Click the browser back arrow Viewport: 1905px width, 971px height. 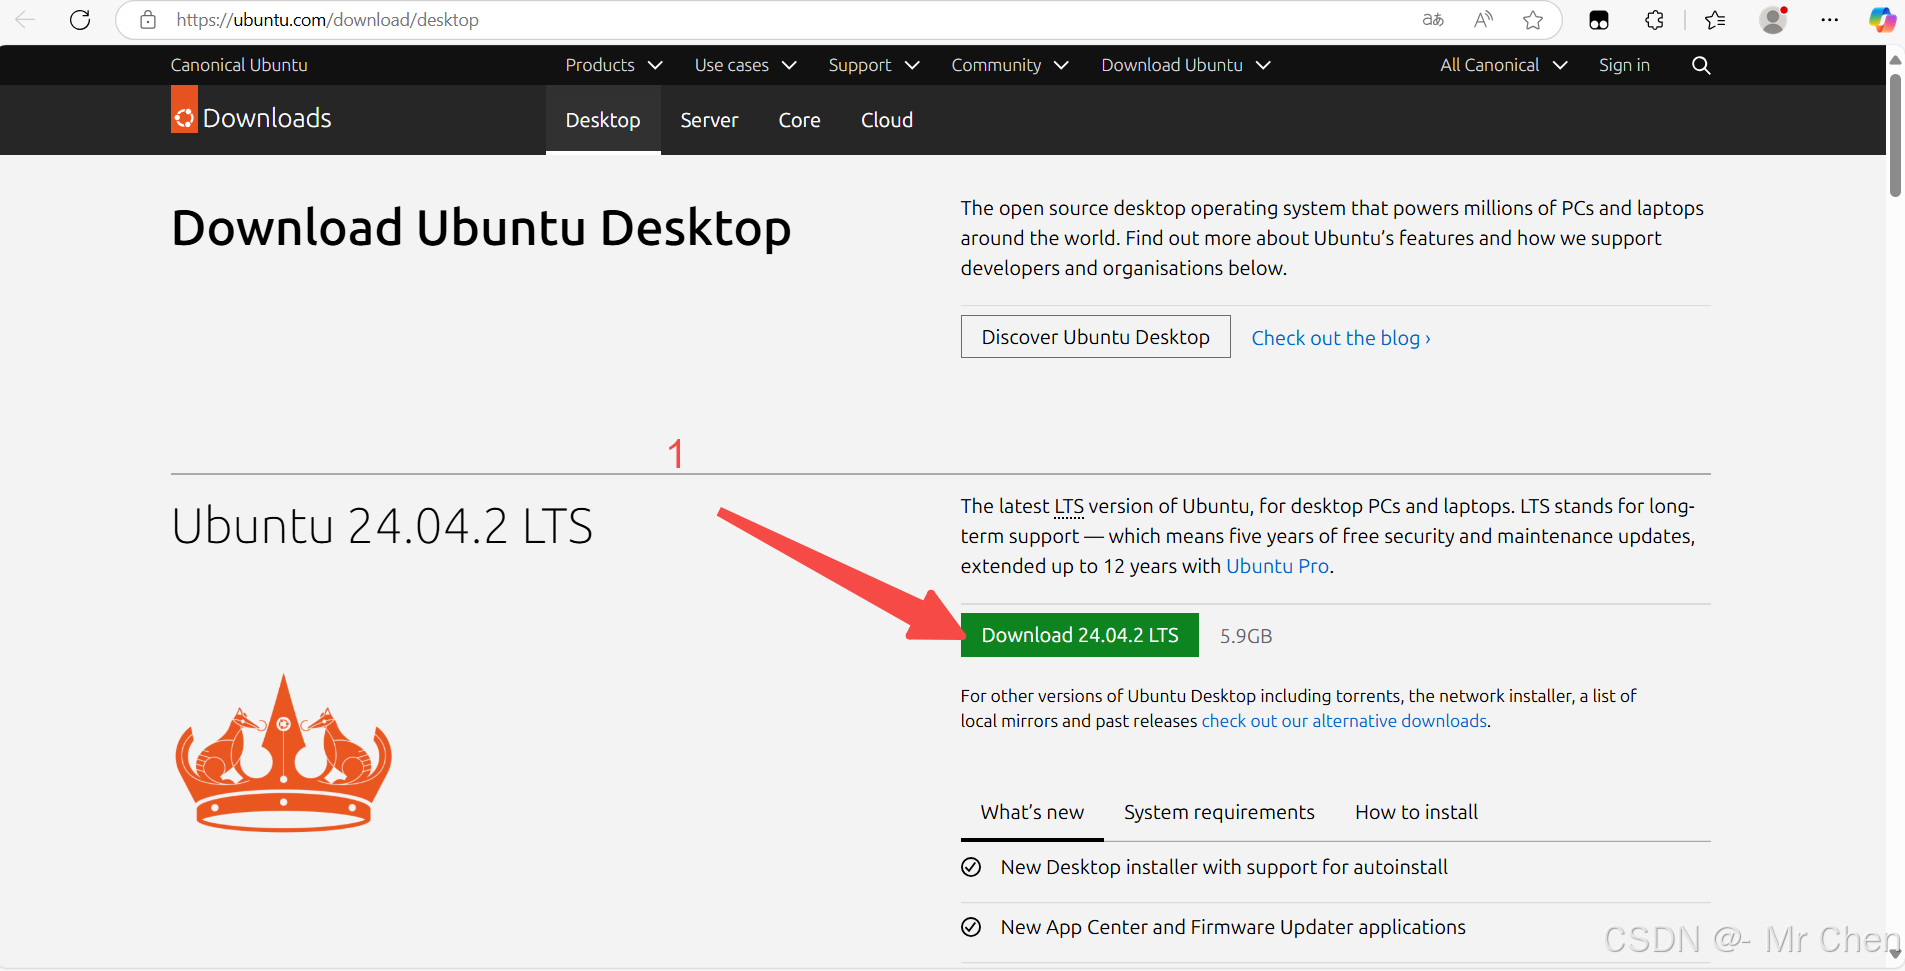pyautogui.click(x=25, y=20)
